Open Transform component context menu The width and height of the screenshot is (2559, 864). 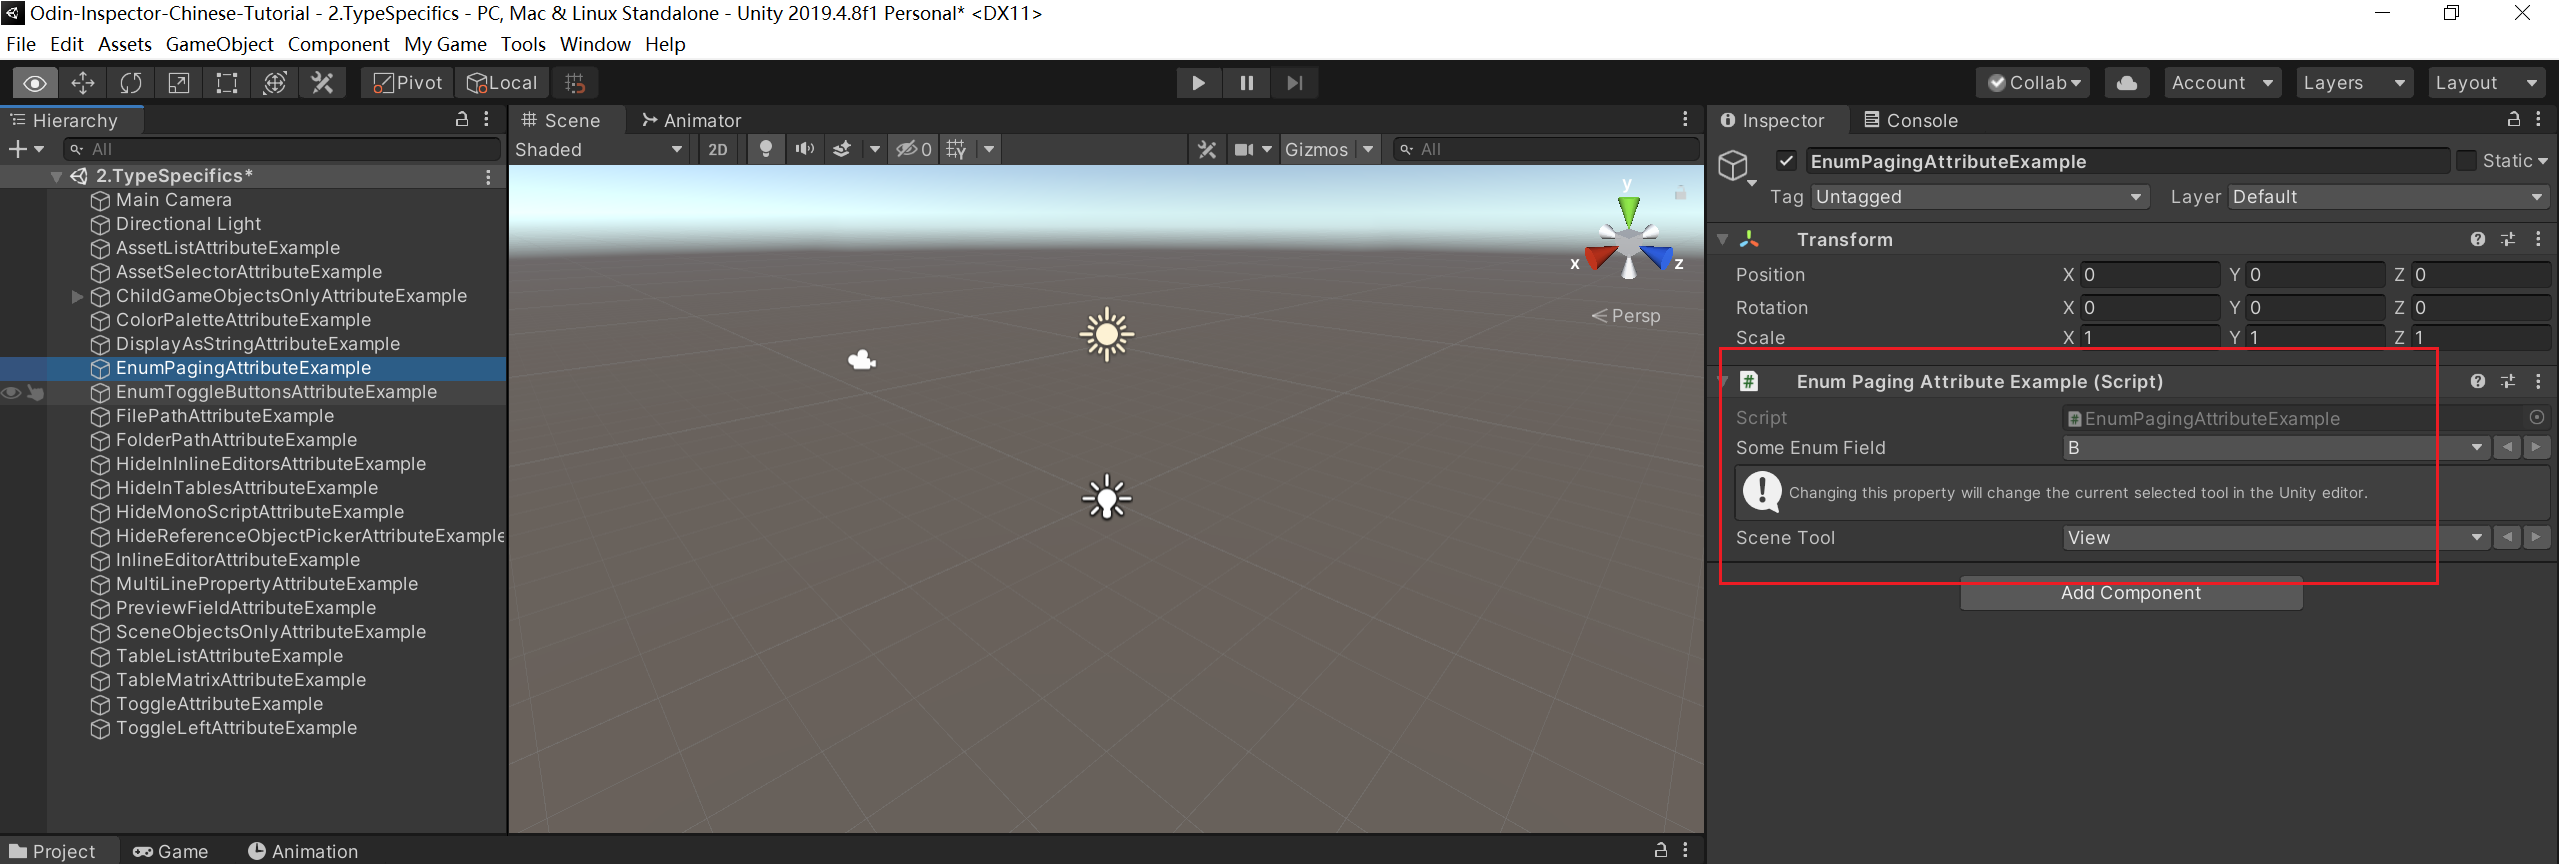click(x=2538, y=239)
